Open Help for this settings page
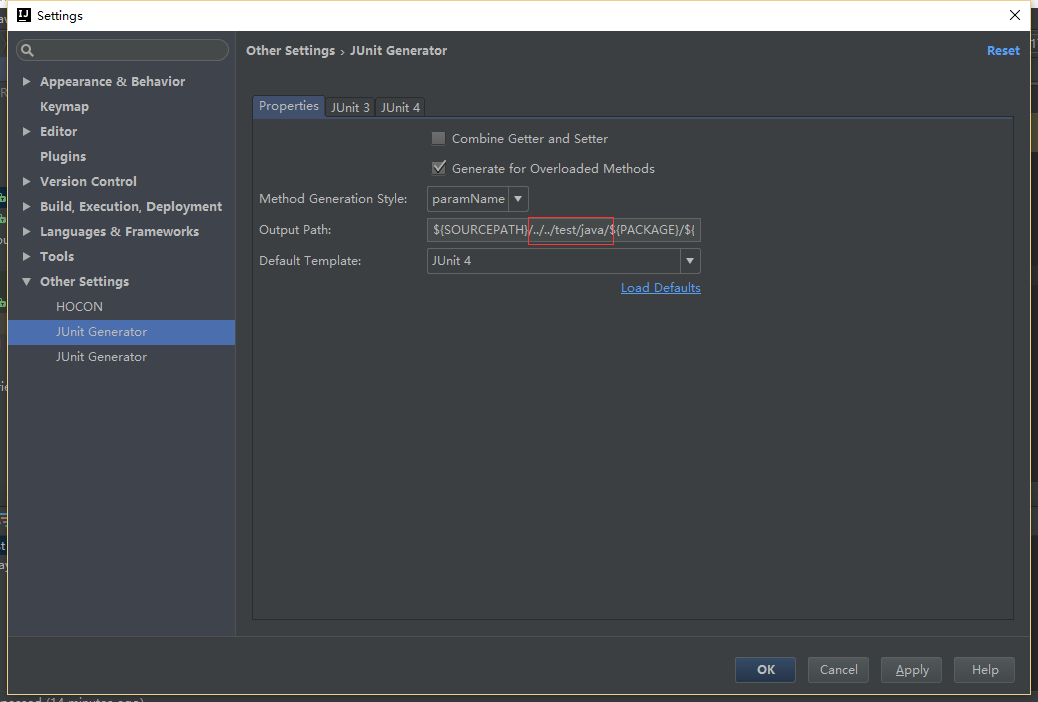 coord(984,670)
